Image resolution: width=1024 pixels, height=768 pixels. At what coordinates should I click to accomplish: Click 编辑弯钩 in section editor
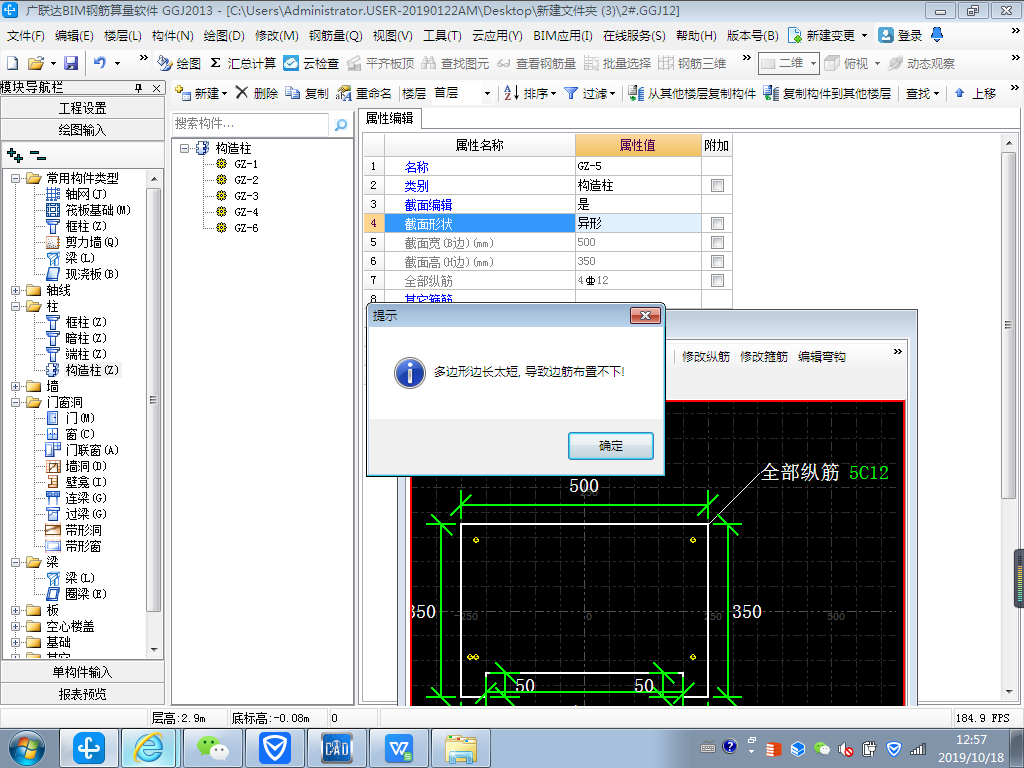point(822,357)
